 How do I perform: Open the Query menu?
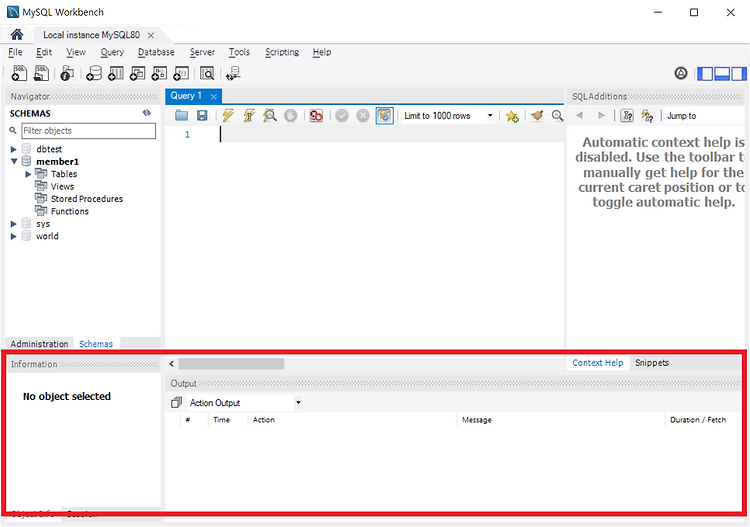(112, 52)
